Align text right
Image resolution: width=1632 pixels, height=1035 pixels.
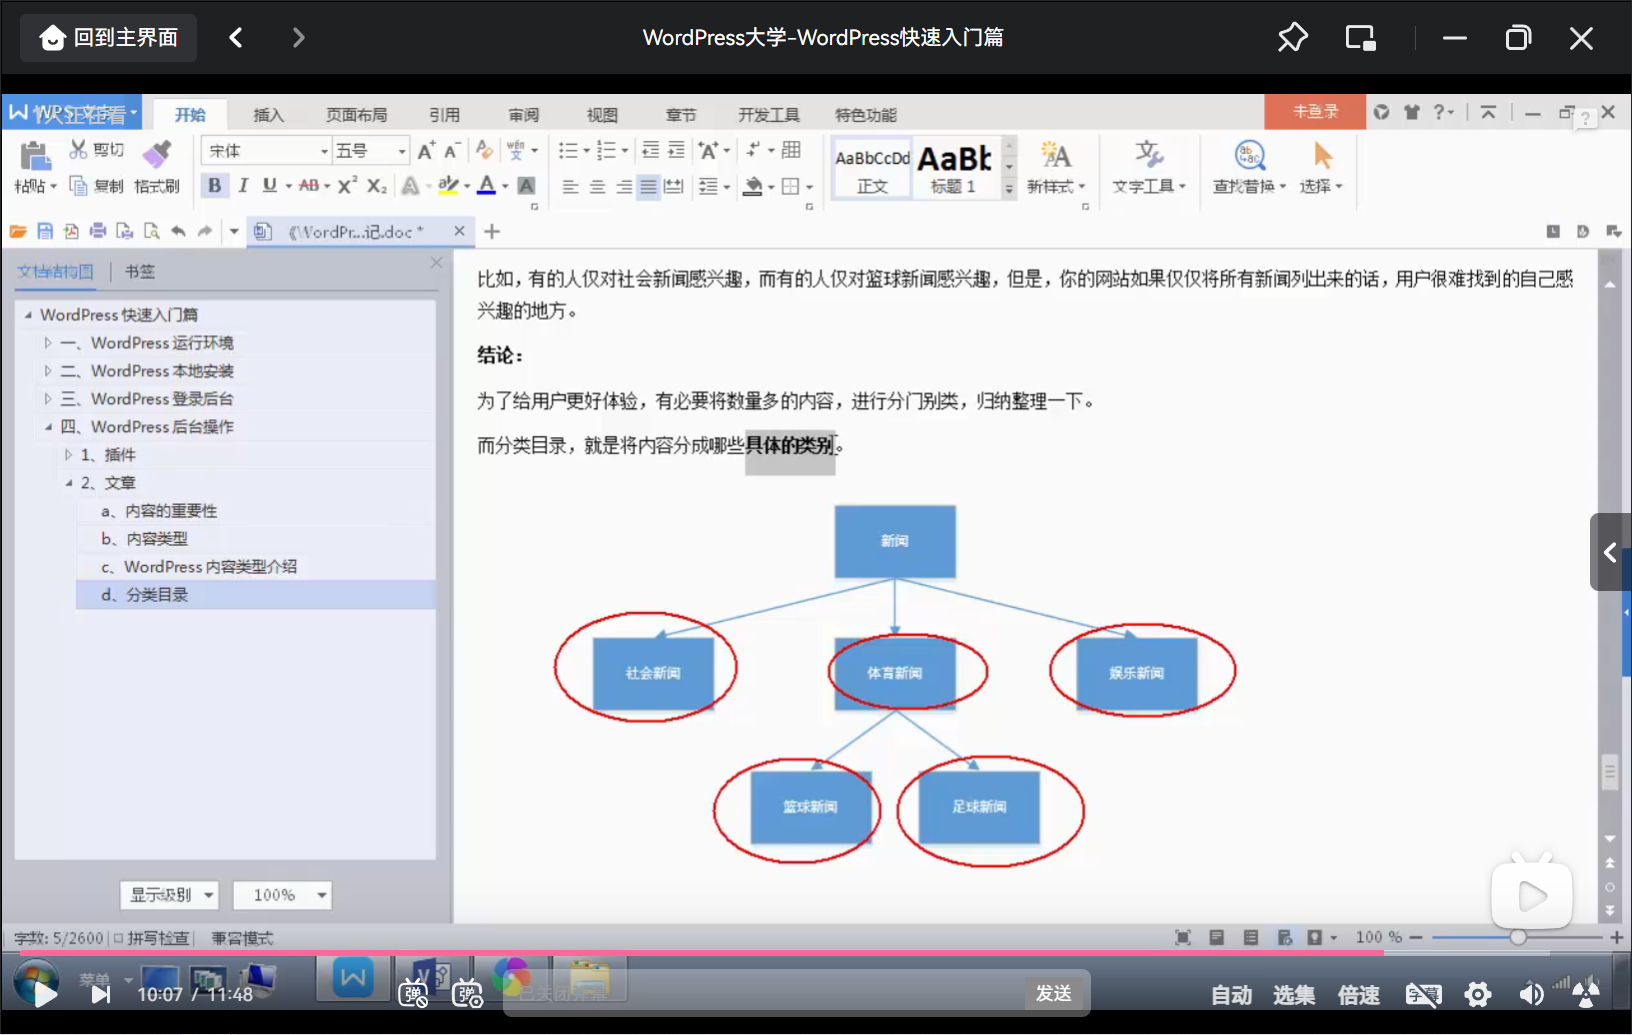[x=624, y=186]
